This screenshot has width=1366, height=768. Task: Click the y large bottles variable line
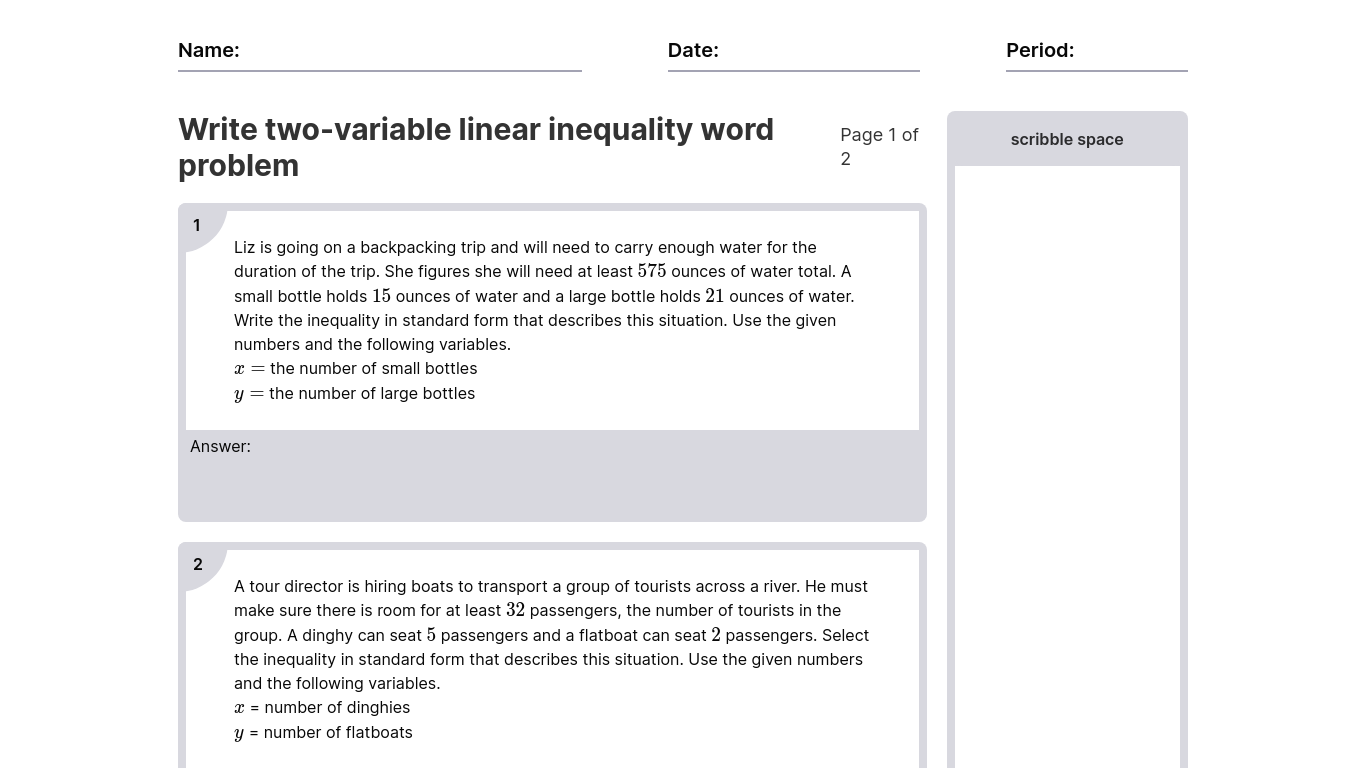tap(355, 394)
